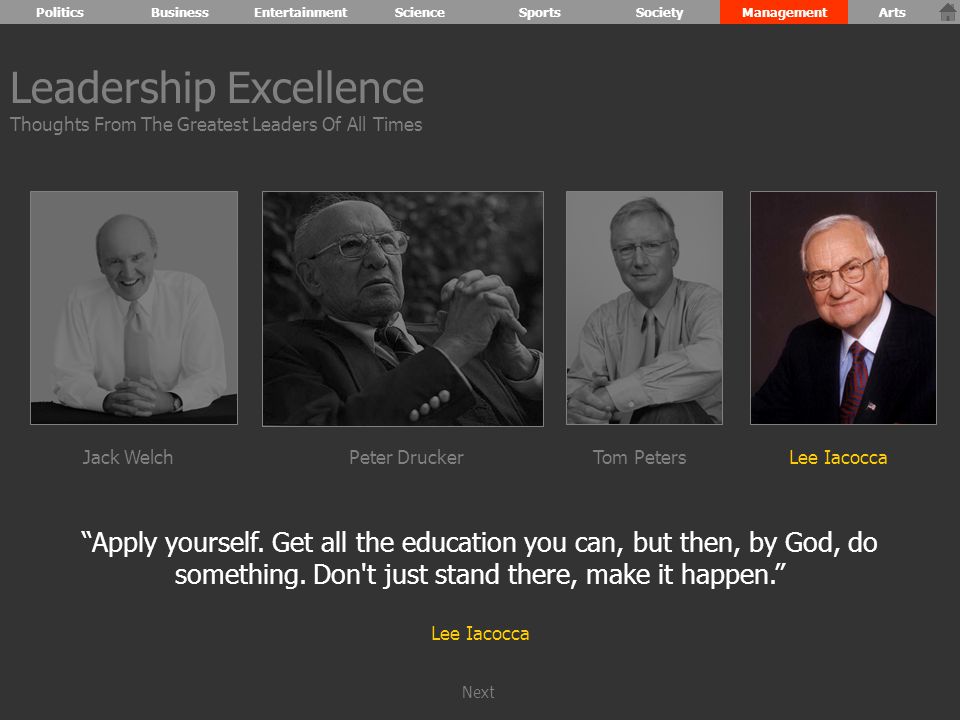
Task: Open the Sports tab
Action: [x=539, y=12]
